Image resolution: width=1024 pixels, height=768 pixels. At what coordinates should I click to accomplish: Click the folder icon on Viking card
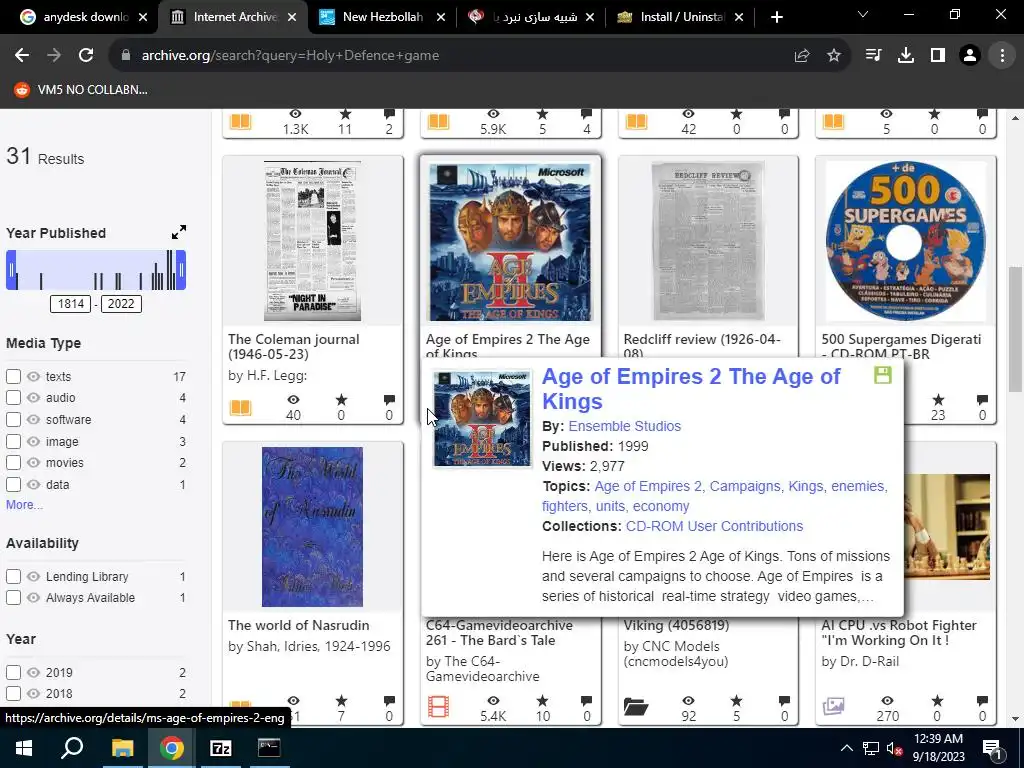(635, 707)
